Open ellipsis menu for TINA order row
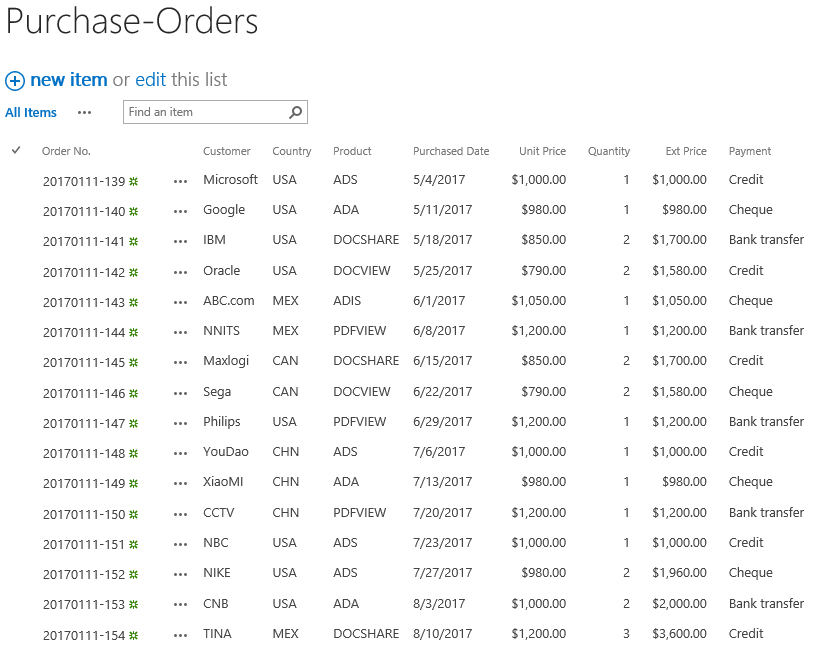Screen dimensions: 817x646 click(x=180, y=636)
